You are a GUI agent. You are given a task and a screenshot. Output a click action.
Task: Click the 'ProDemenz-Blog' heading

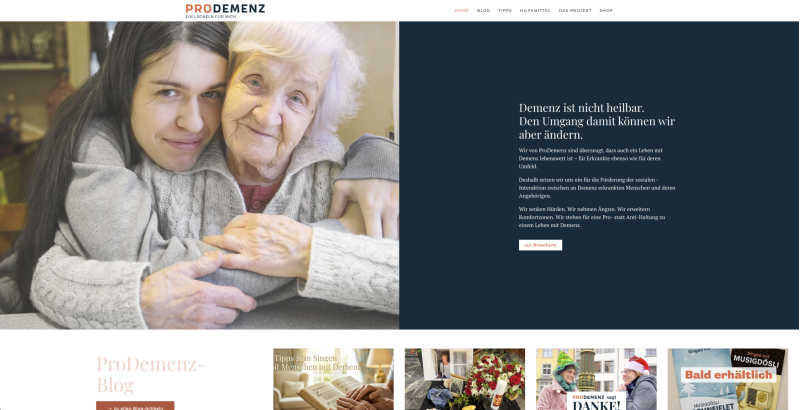point(151,375)
